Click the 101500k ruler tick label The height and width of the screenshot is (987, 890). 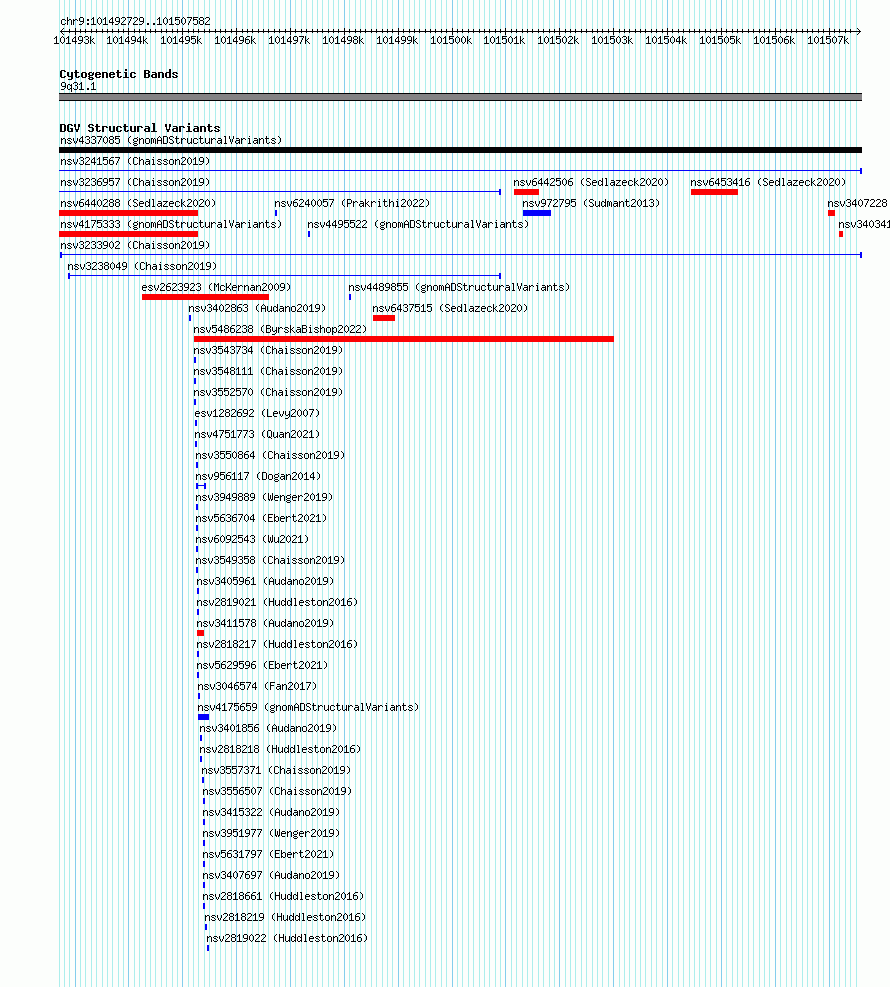451,40
